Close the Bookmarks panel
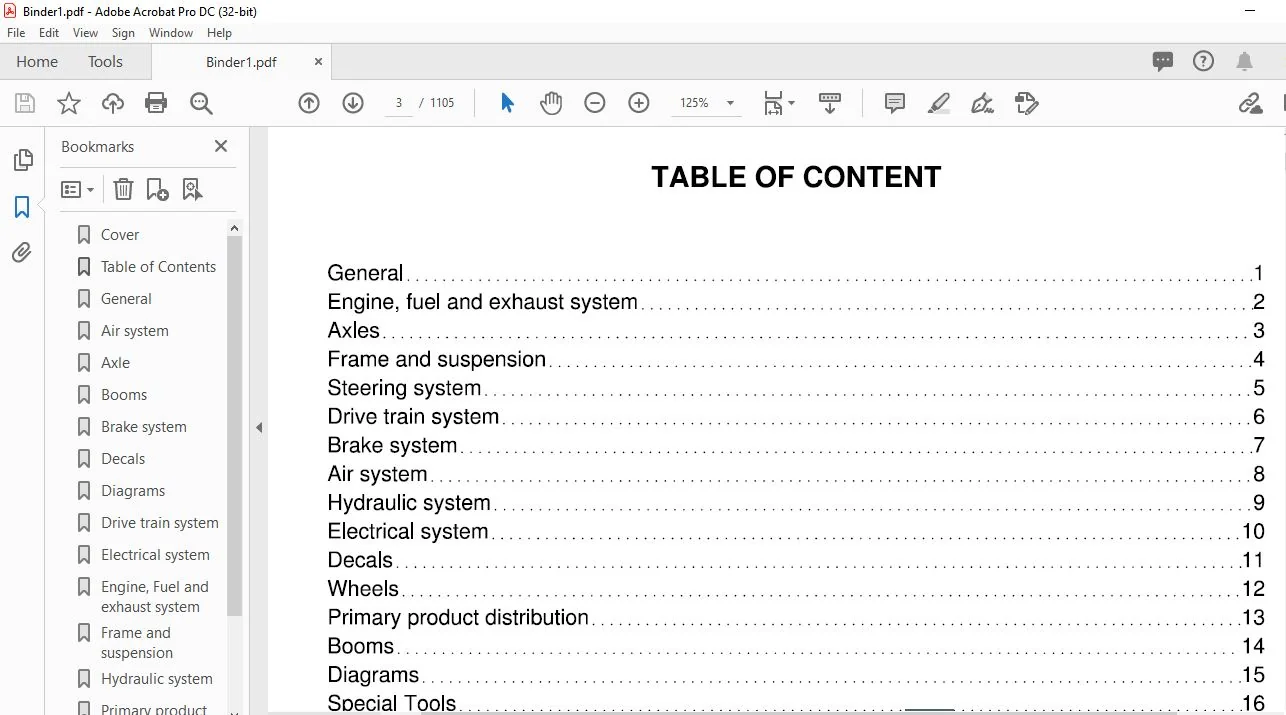 221,146
